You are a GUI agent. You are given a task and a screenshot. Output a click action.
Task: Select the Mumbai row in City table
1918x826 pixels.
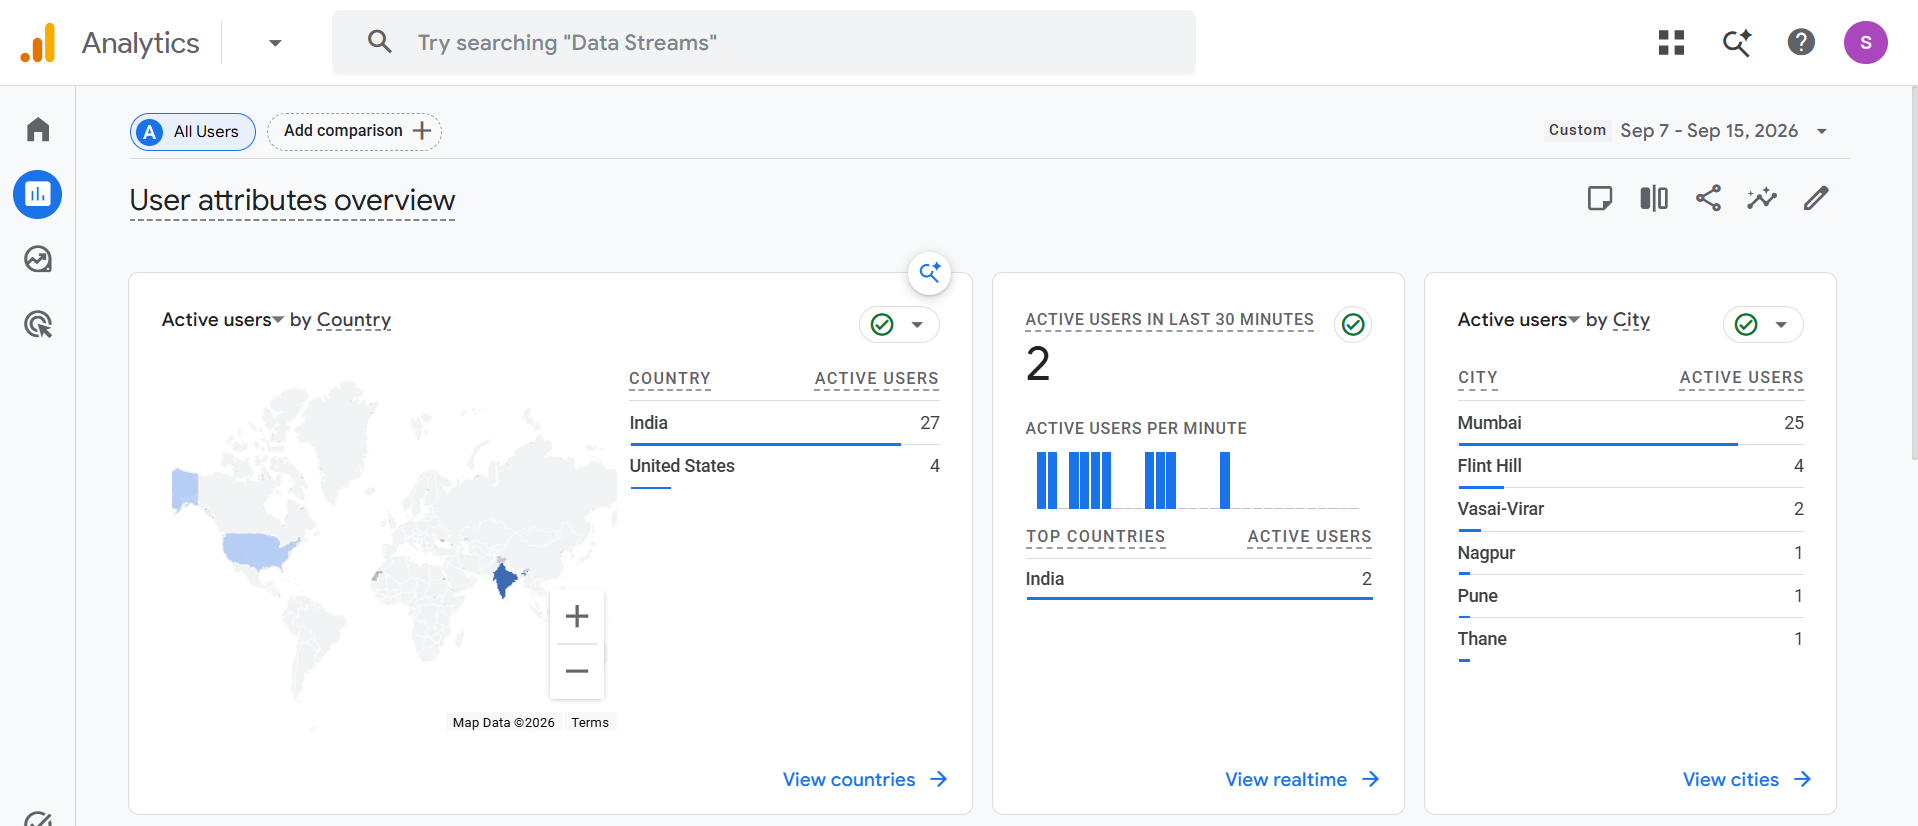click(x=1630, y=423)
